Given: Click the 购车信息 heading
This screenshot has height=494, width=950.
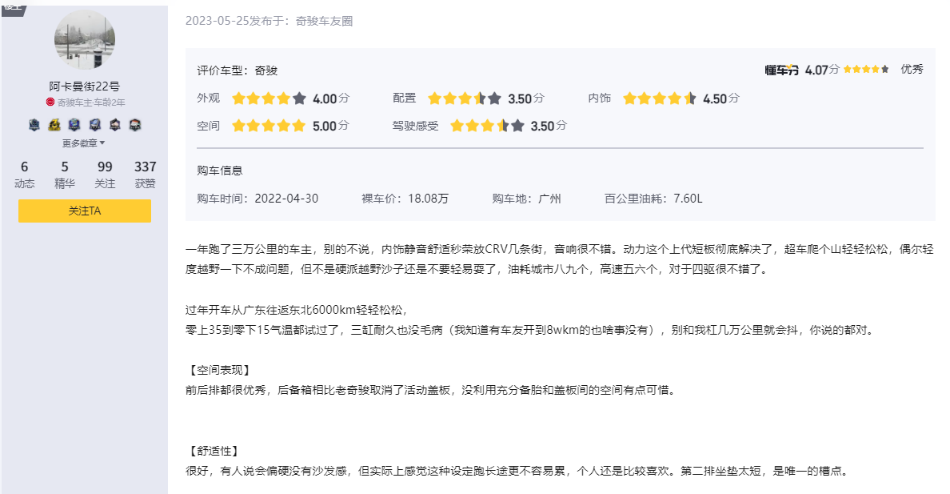Looking at the screenshot, I should [219, 171].
